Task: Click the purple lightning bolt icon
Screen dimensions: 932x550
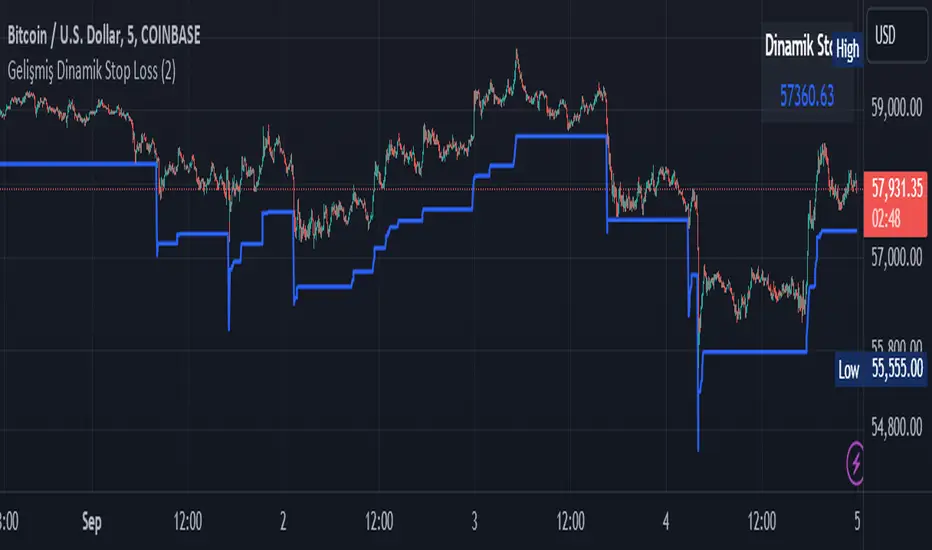Action: (x=856, y=461)
